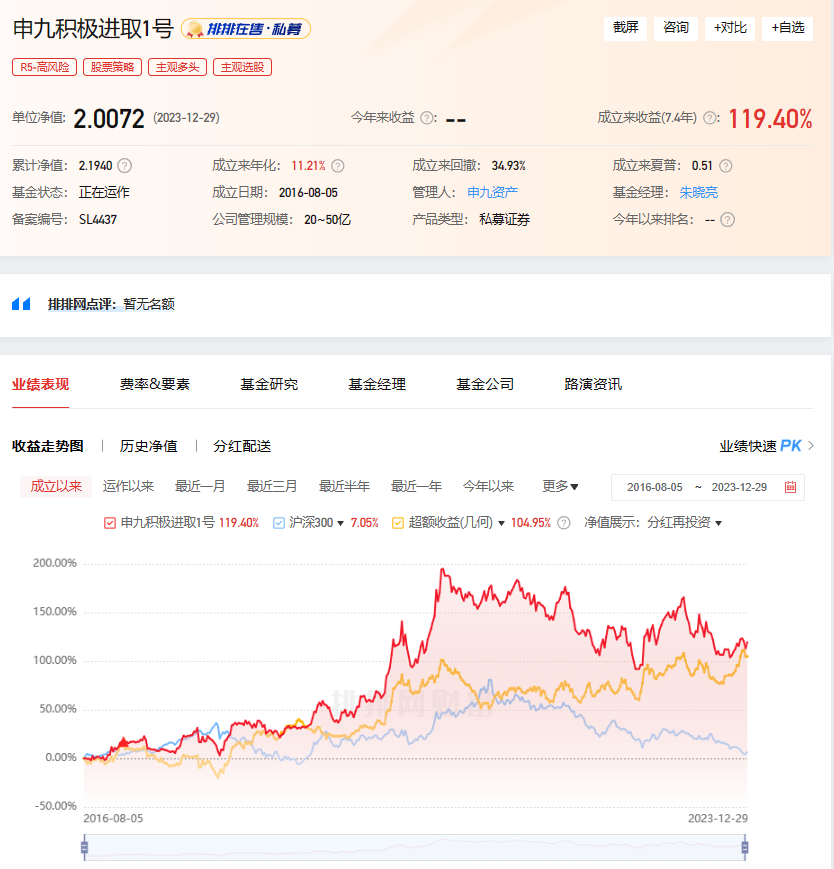Screen dimensions: 834x869
Task: Switch to the 费率&要素 tab
Action: tap(155, 384)
